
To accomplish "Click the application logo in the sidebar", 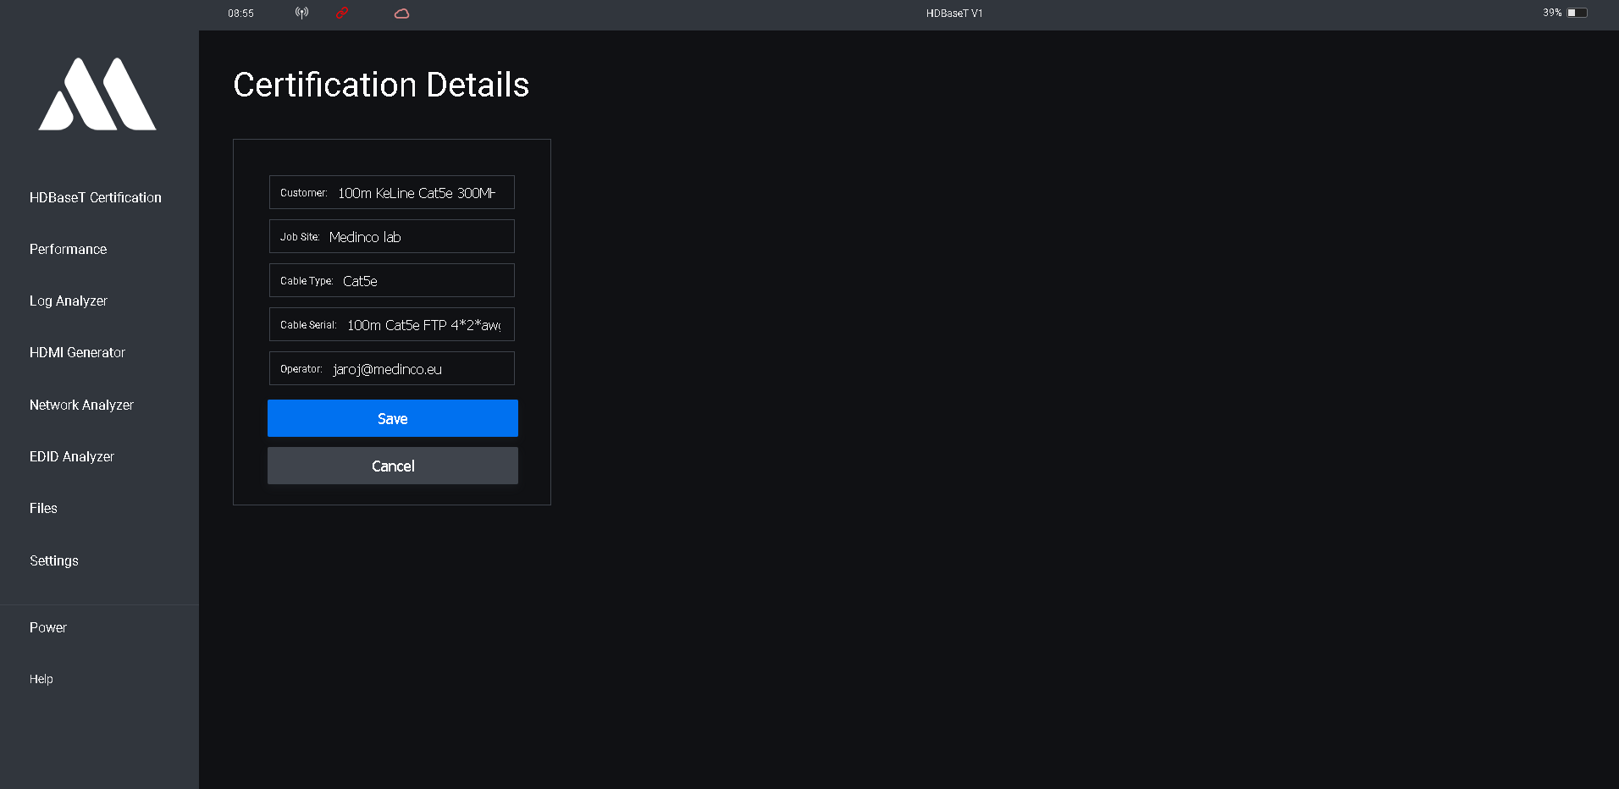I will pos(97,94).
